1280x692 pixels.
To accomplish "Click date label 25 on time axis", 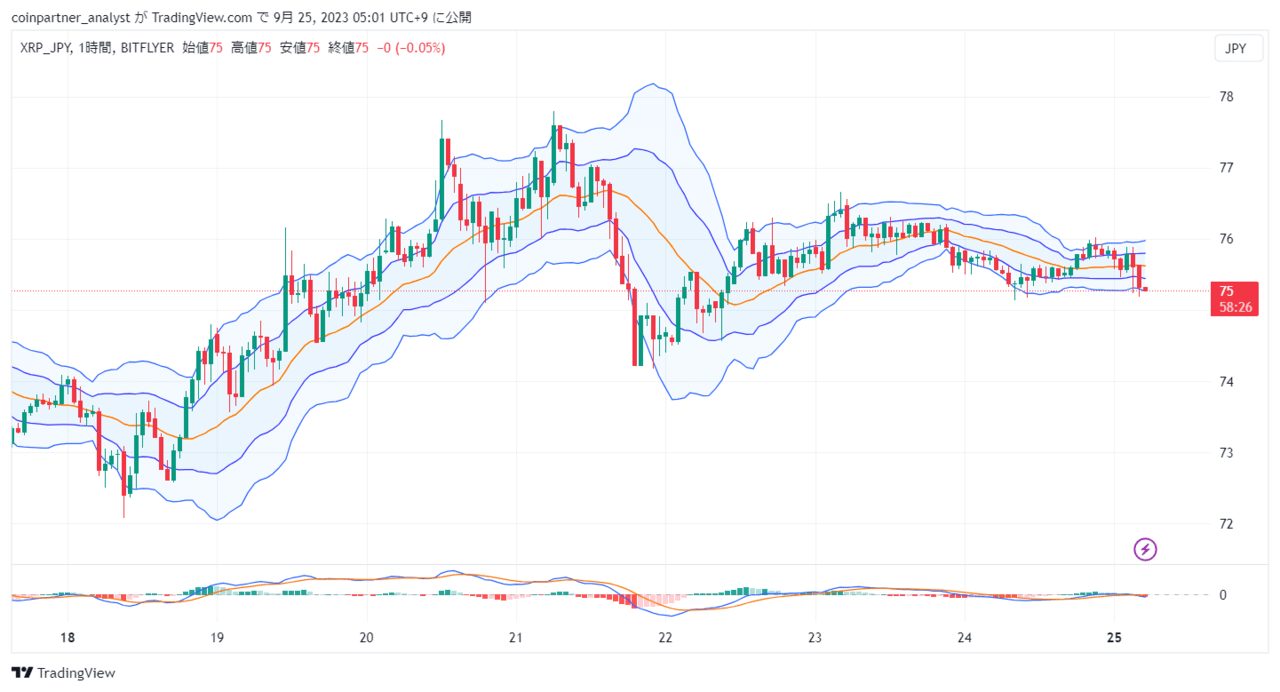I will tap(1115, 638).
